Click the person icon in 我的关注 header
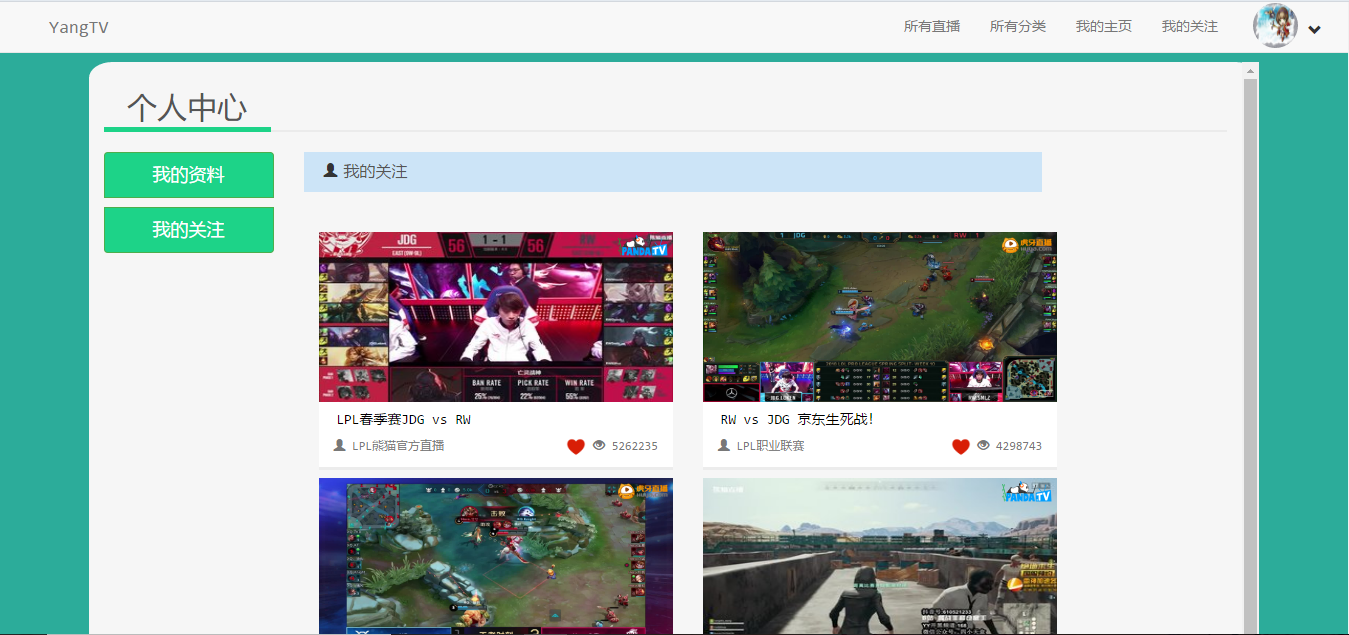This screenshot has width=1349, height=635. coord(331,171)
